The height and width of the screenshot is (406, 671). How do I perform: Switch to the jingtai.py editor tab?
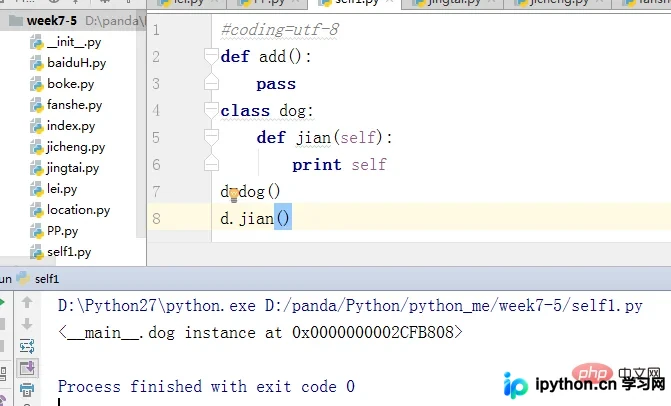(454, 3)
